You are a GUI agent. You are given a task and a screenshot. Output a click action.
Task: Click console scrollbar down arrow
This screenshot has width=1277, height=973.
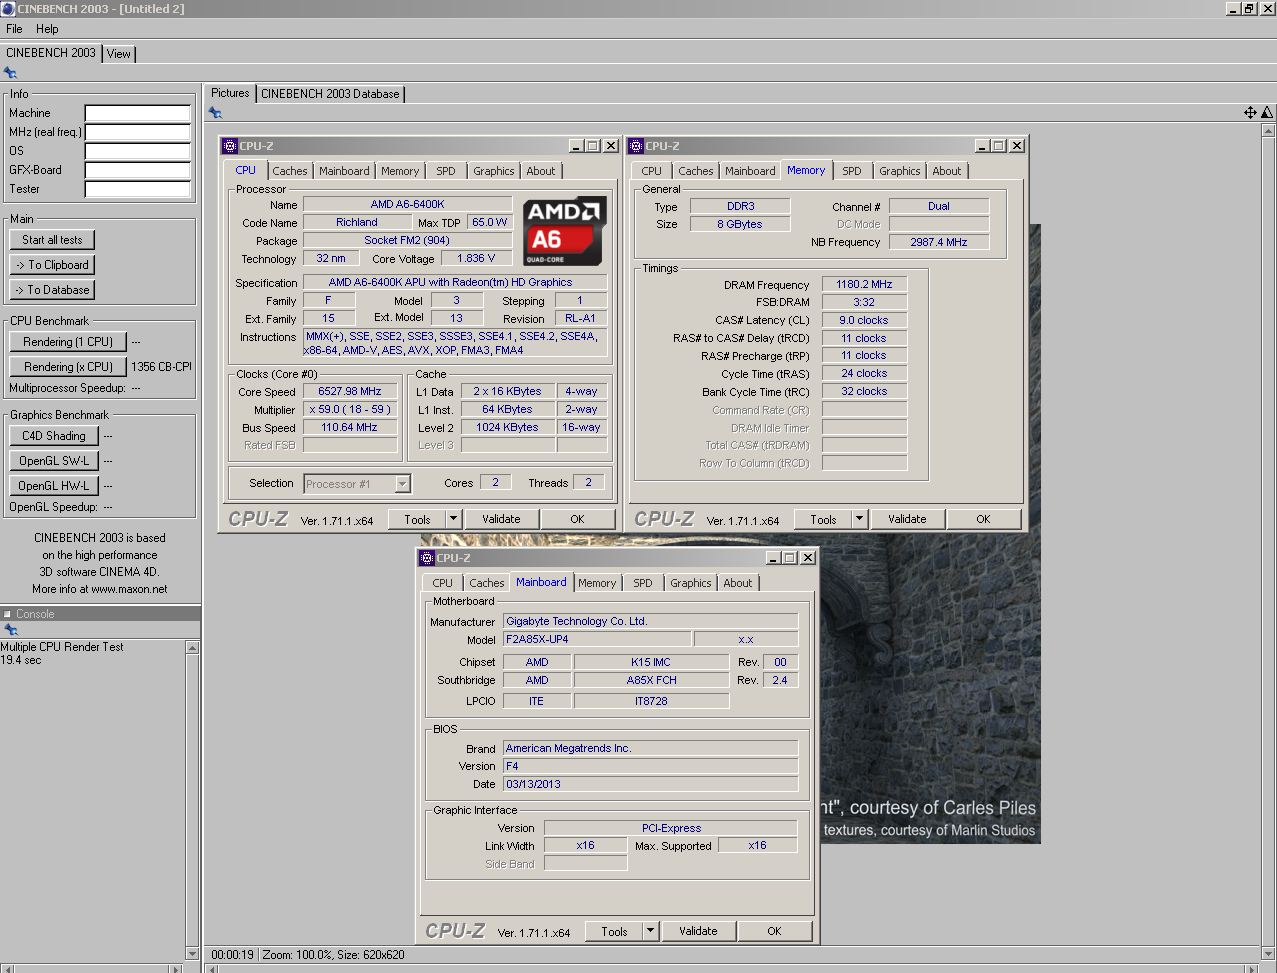coord(193,954)
